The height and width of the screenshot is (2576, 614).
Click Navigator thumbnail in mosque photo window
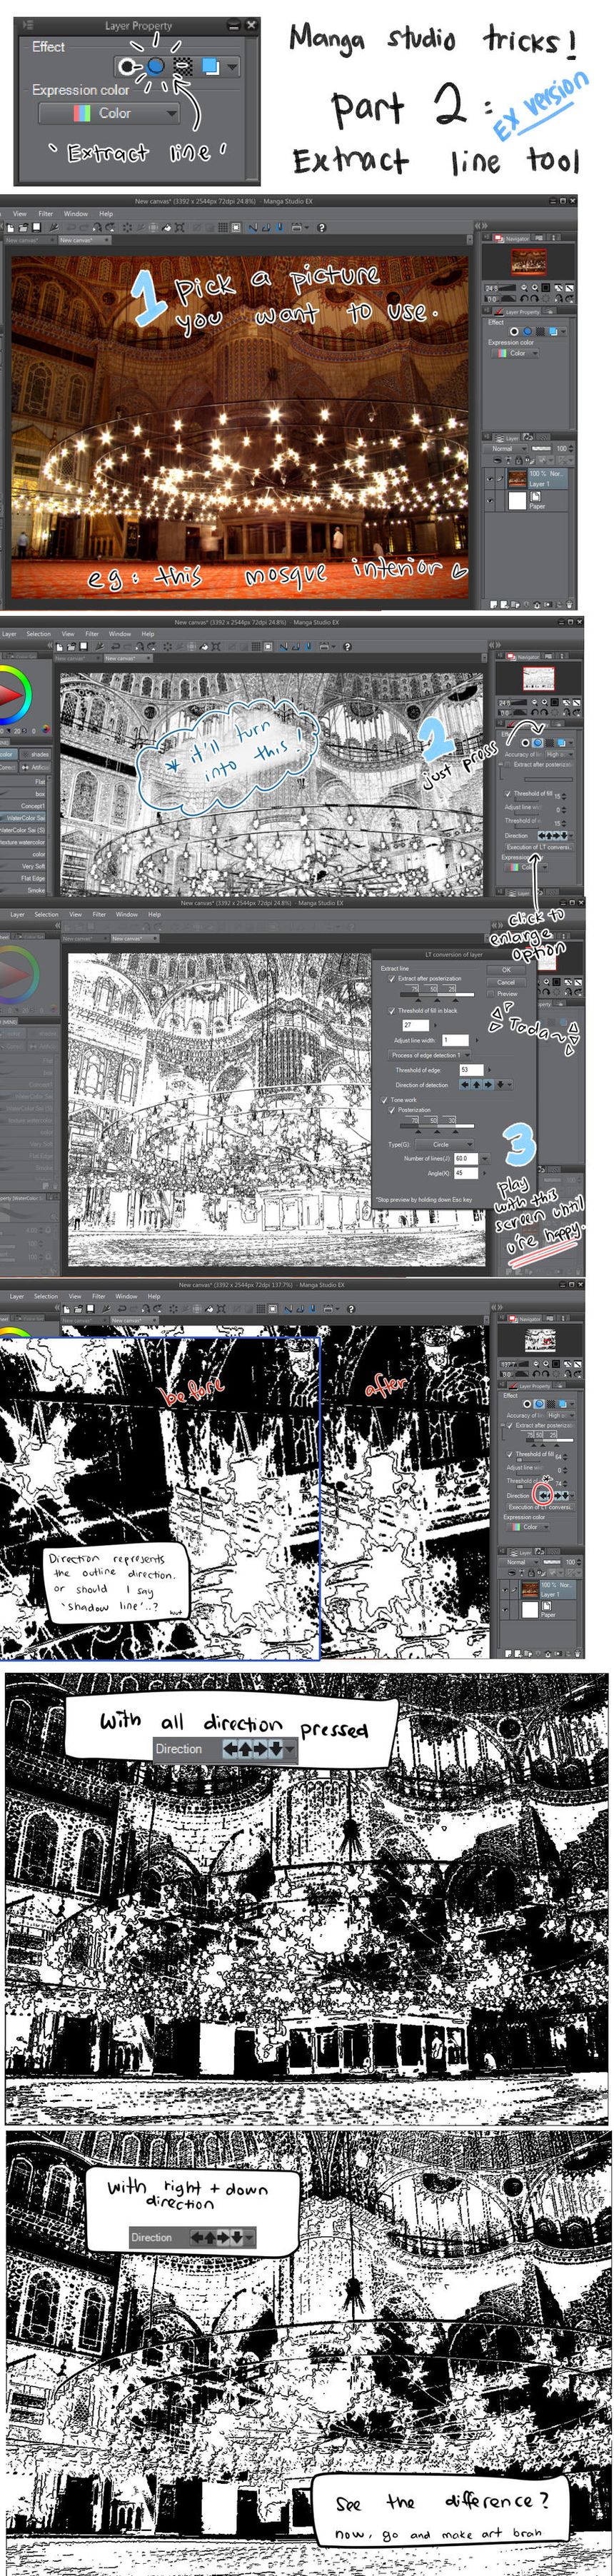(x=529, y=262)
